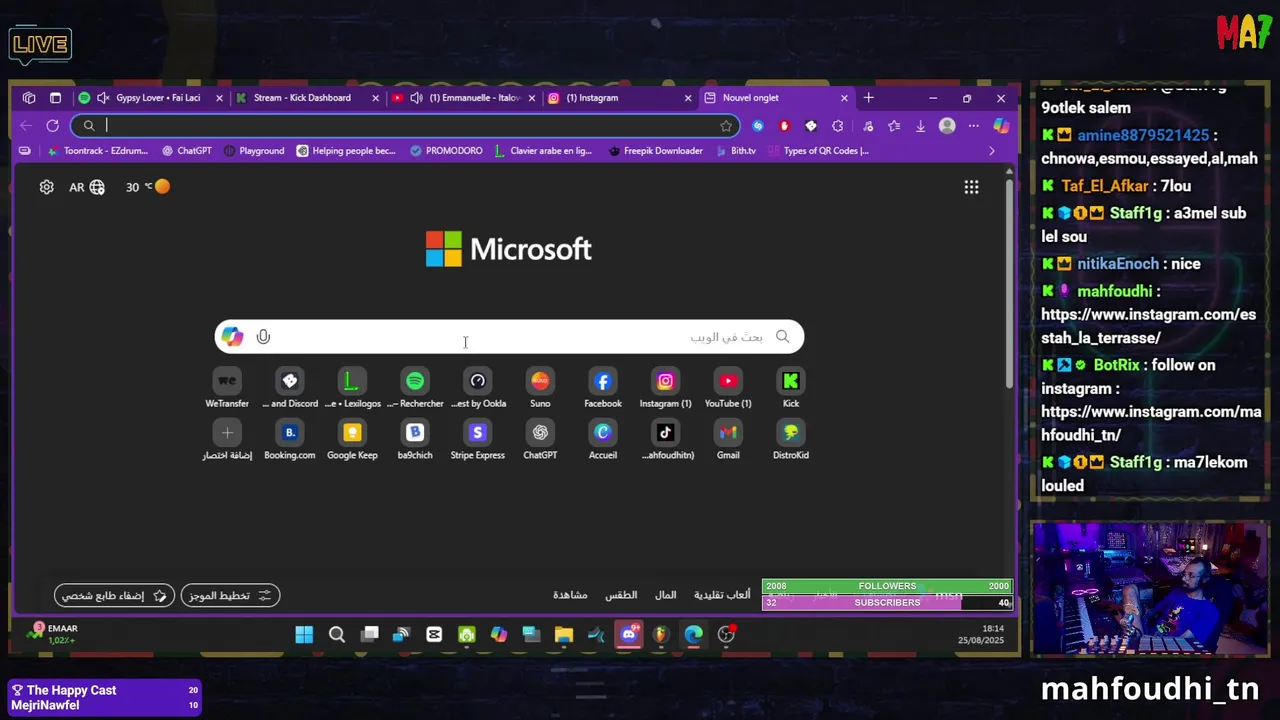Open the Playground bookmark
Image resolution: width=1280 pixels, height=720 pixels.
(254, 151)
